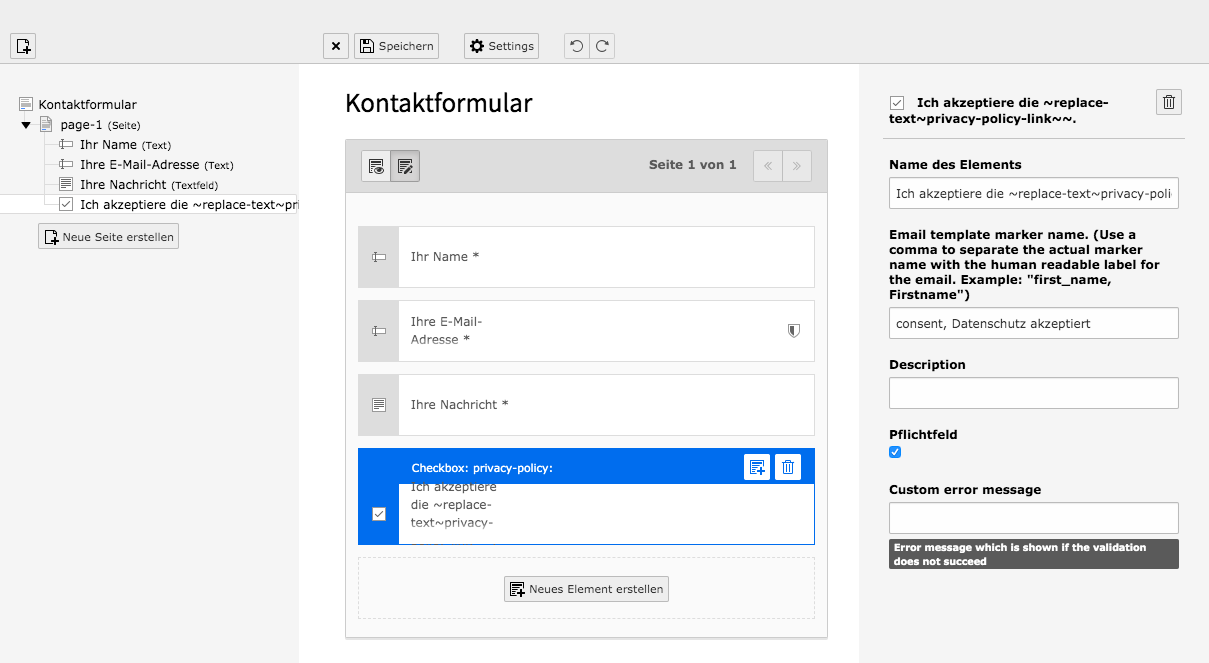Click the shield icon in the E-Mail field

click(793, 330)
